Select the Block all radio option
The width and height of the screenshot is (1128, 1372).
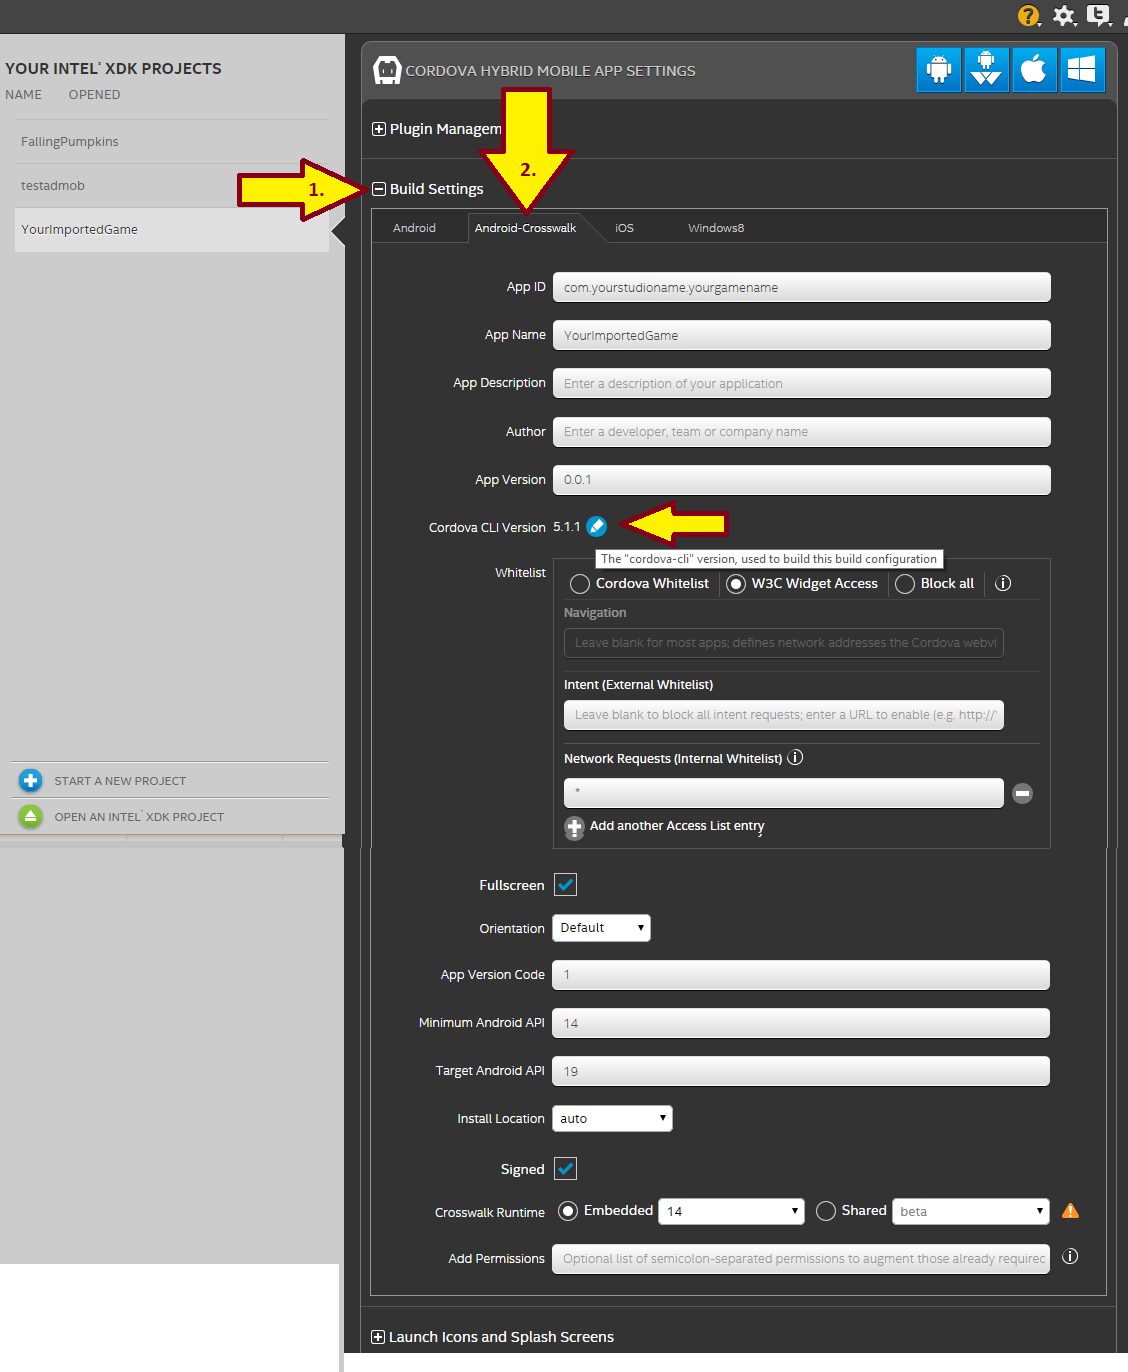pyautogui.click(x=905, y=584)
